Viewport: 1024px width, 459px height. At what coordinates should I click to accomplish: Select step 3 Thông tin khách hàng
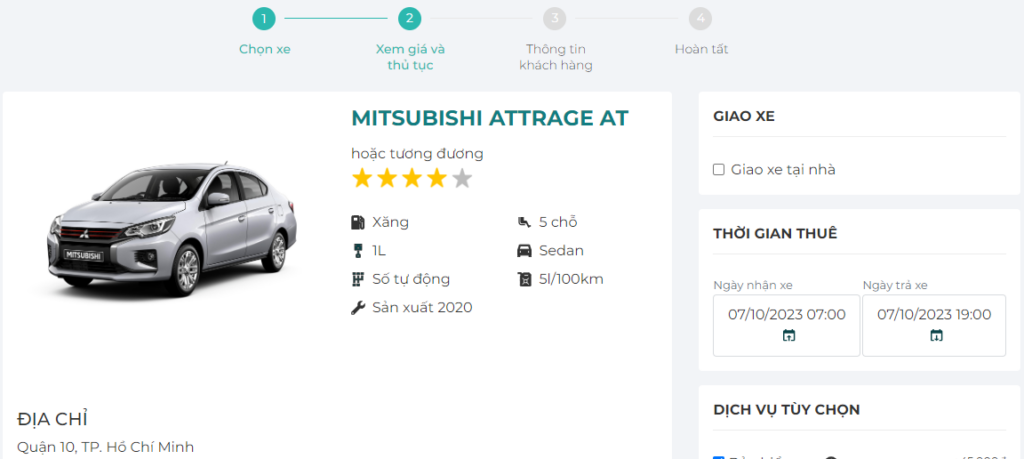555,18
